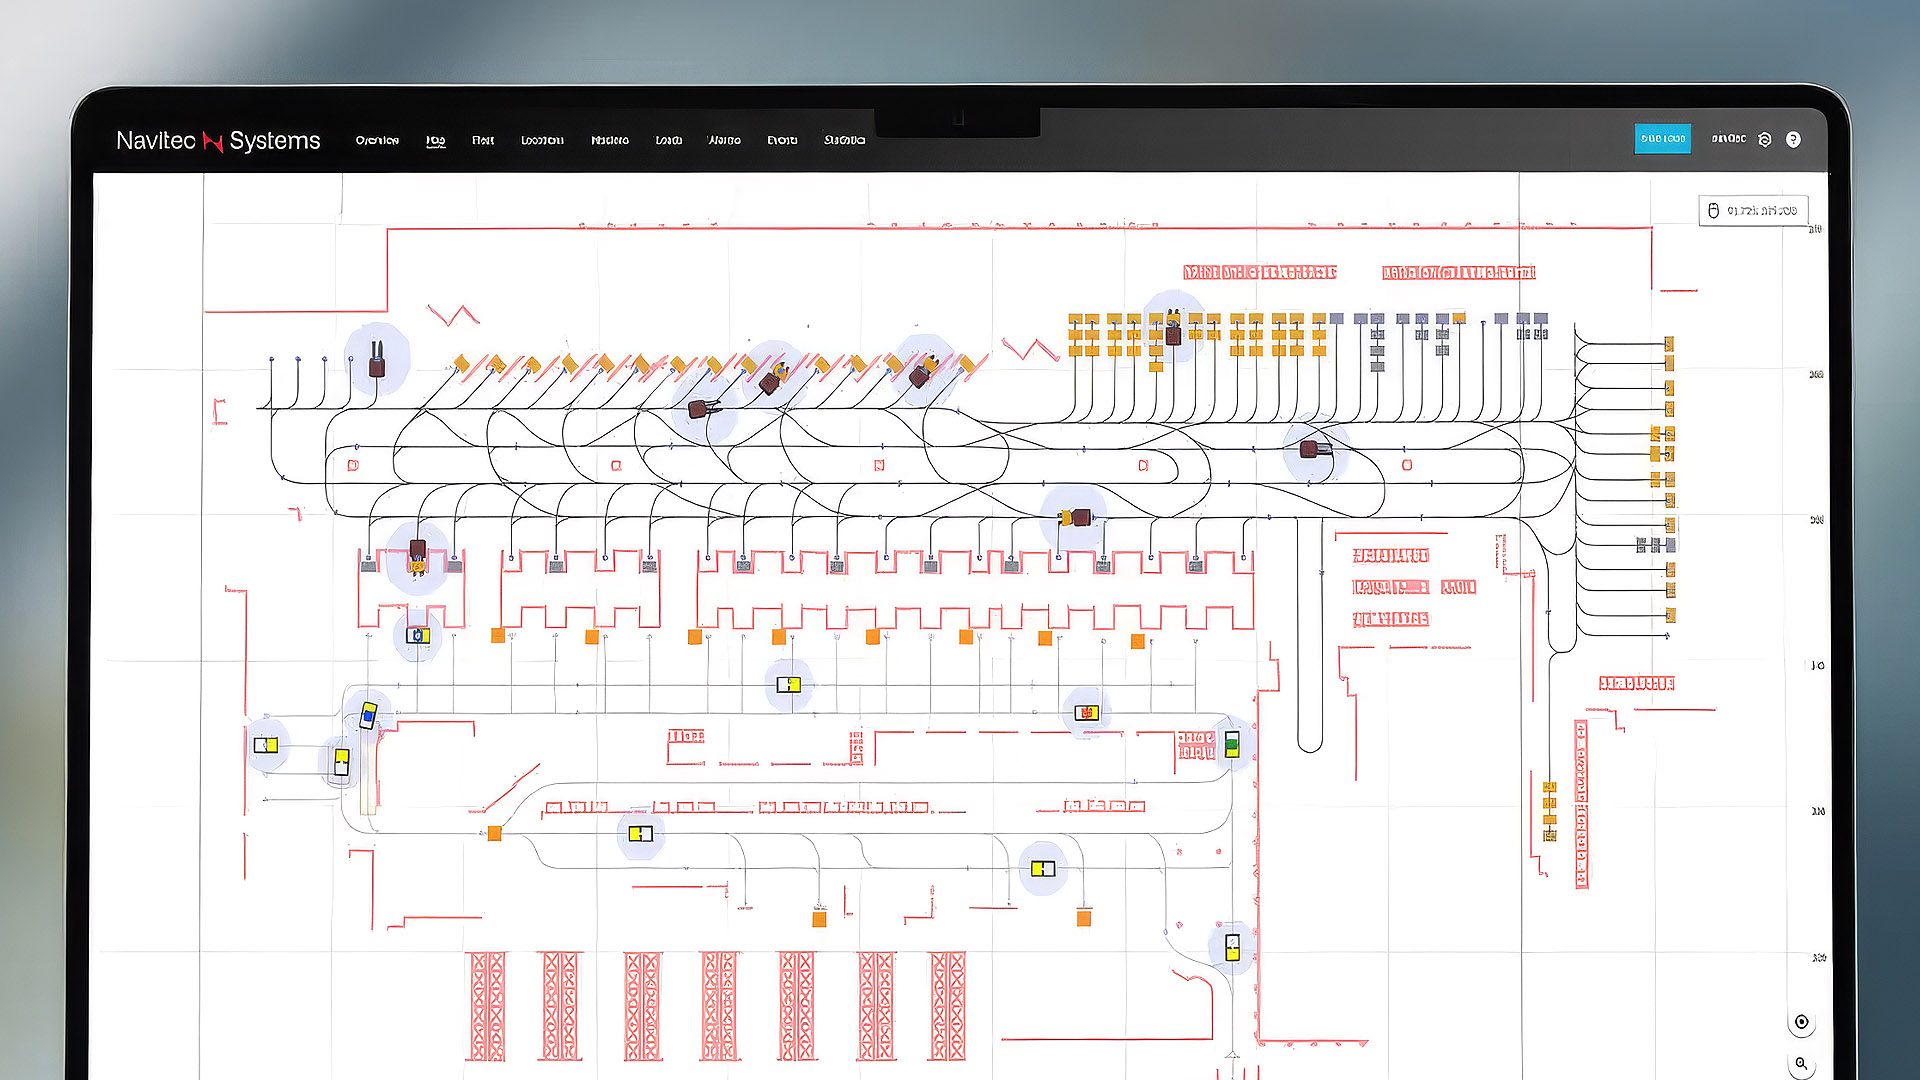Select the green AGV vehicle on map
Viewport: 1920px width, 1080px height.
1232,744
